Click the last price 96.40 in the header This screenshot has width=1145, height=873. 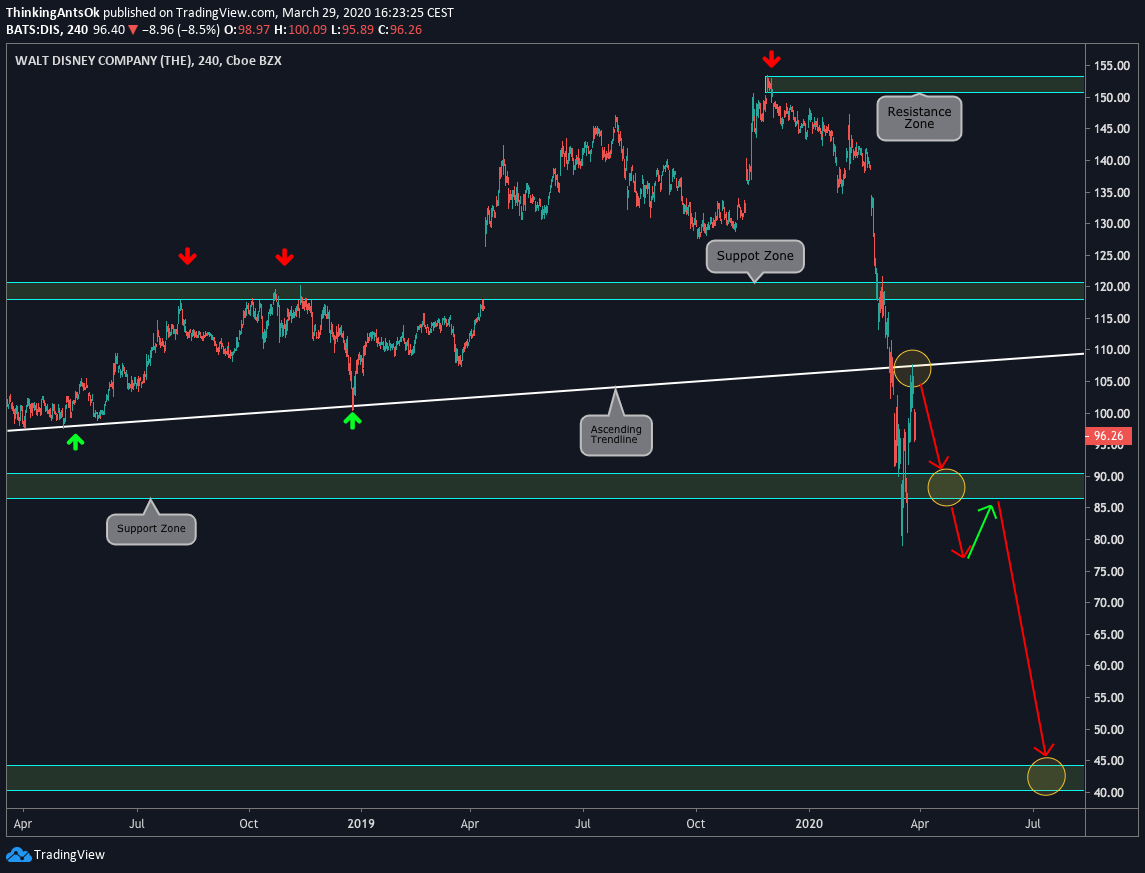tap(109, 30)
